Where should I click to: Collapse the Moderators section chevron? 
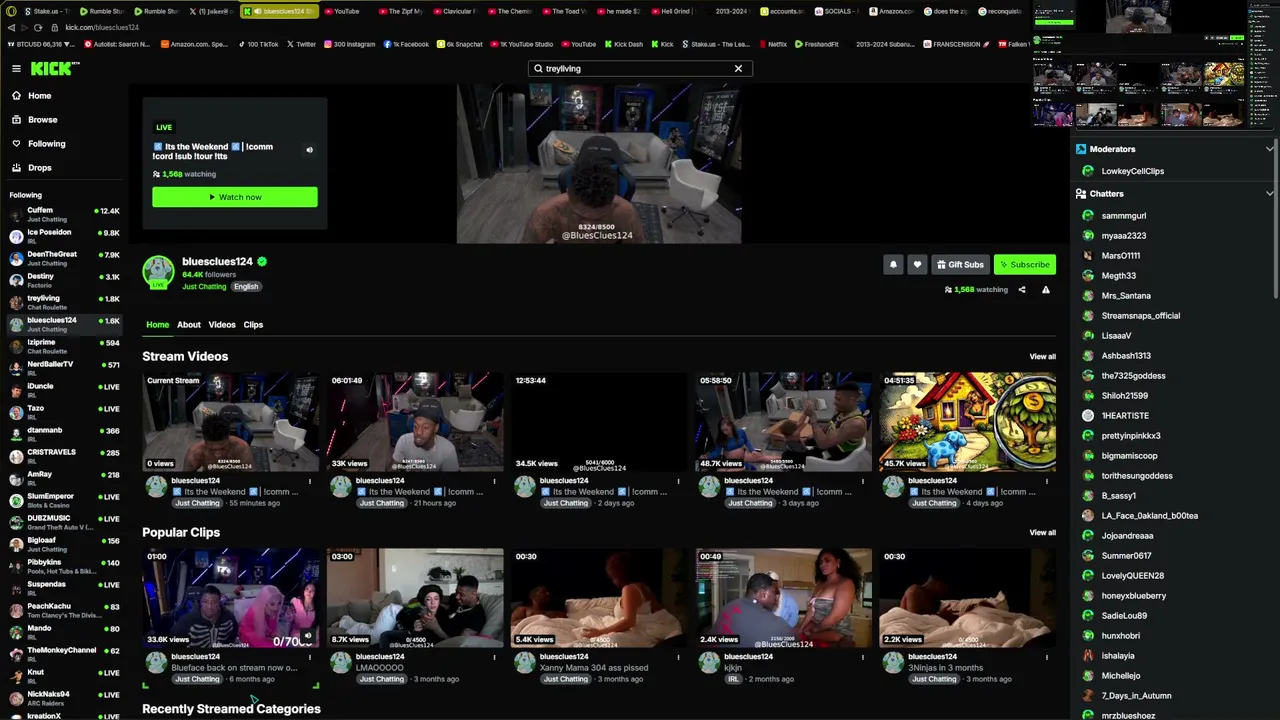[1269, 149]
